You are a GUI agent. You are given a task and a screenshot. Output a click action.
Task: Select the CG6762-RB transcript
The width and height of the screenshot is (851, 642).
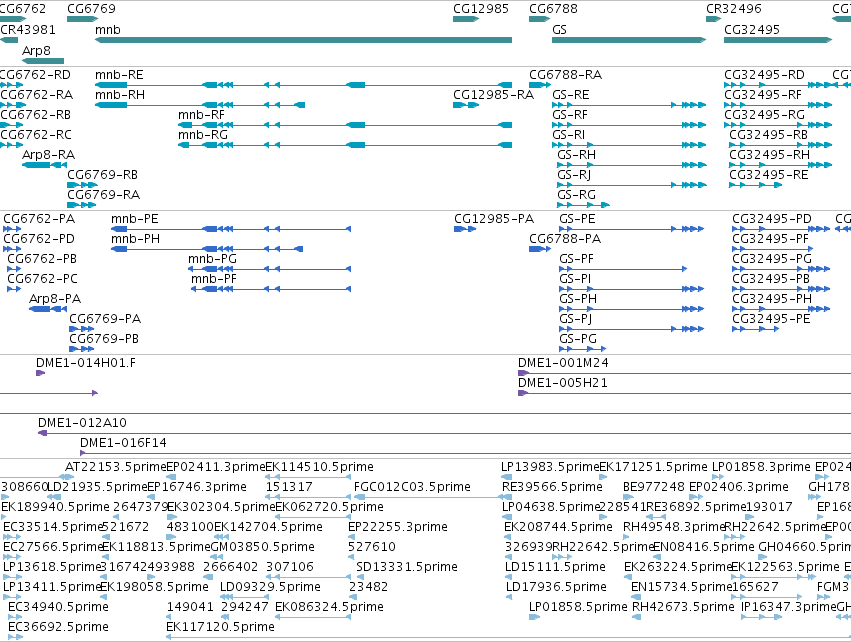coord(11,125)
